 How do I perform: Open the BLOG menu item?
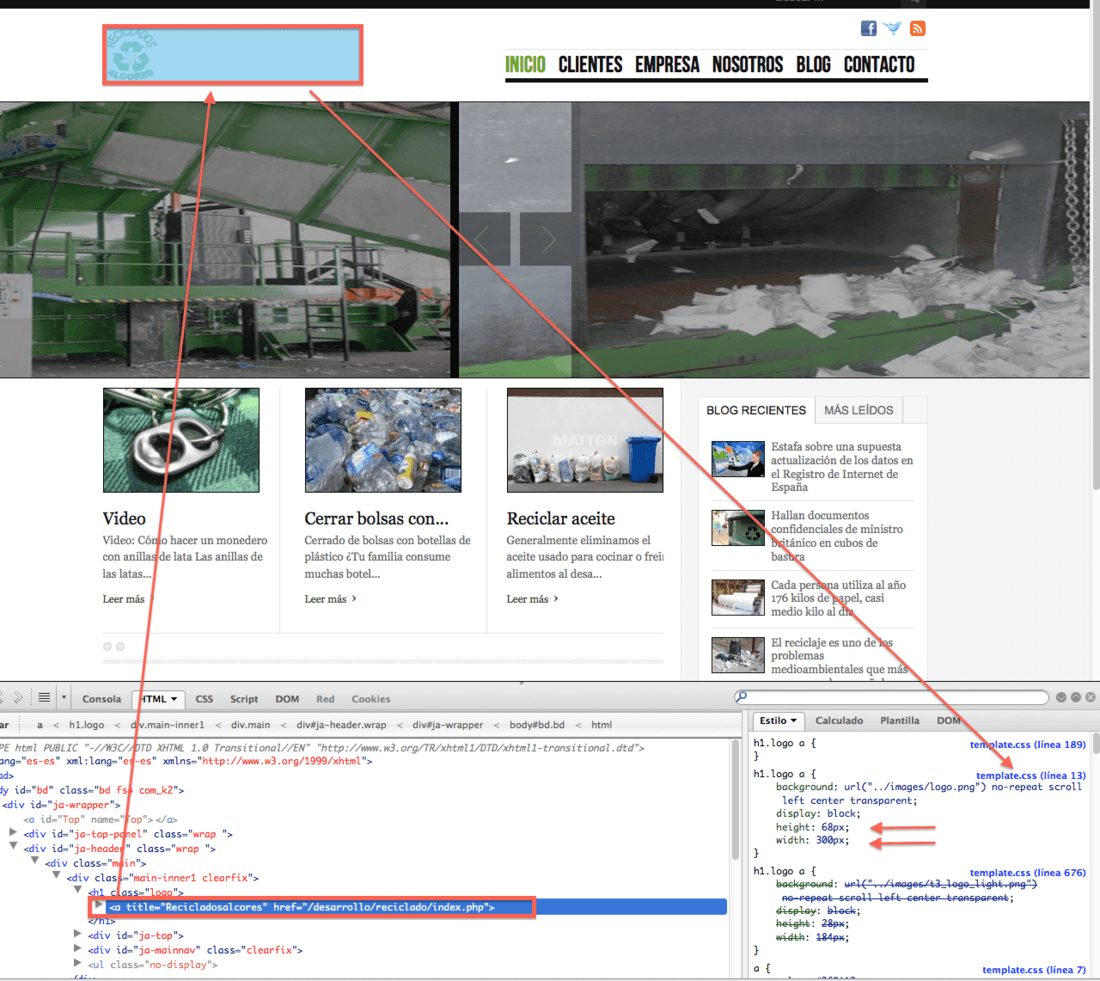[813, 65]
